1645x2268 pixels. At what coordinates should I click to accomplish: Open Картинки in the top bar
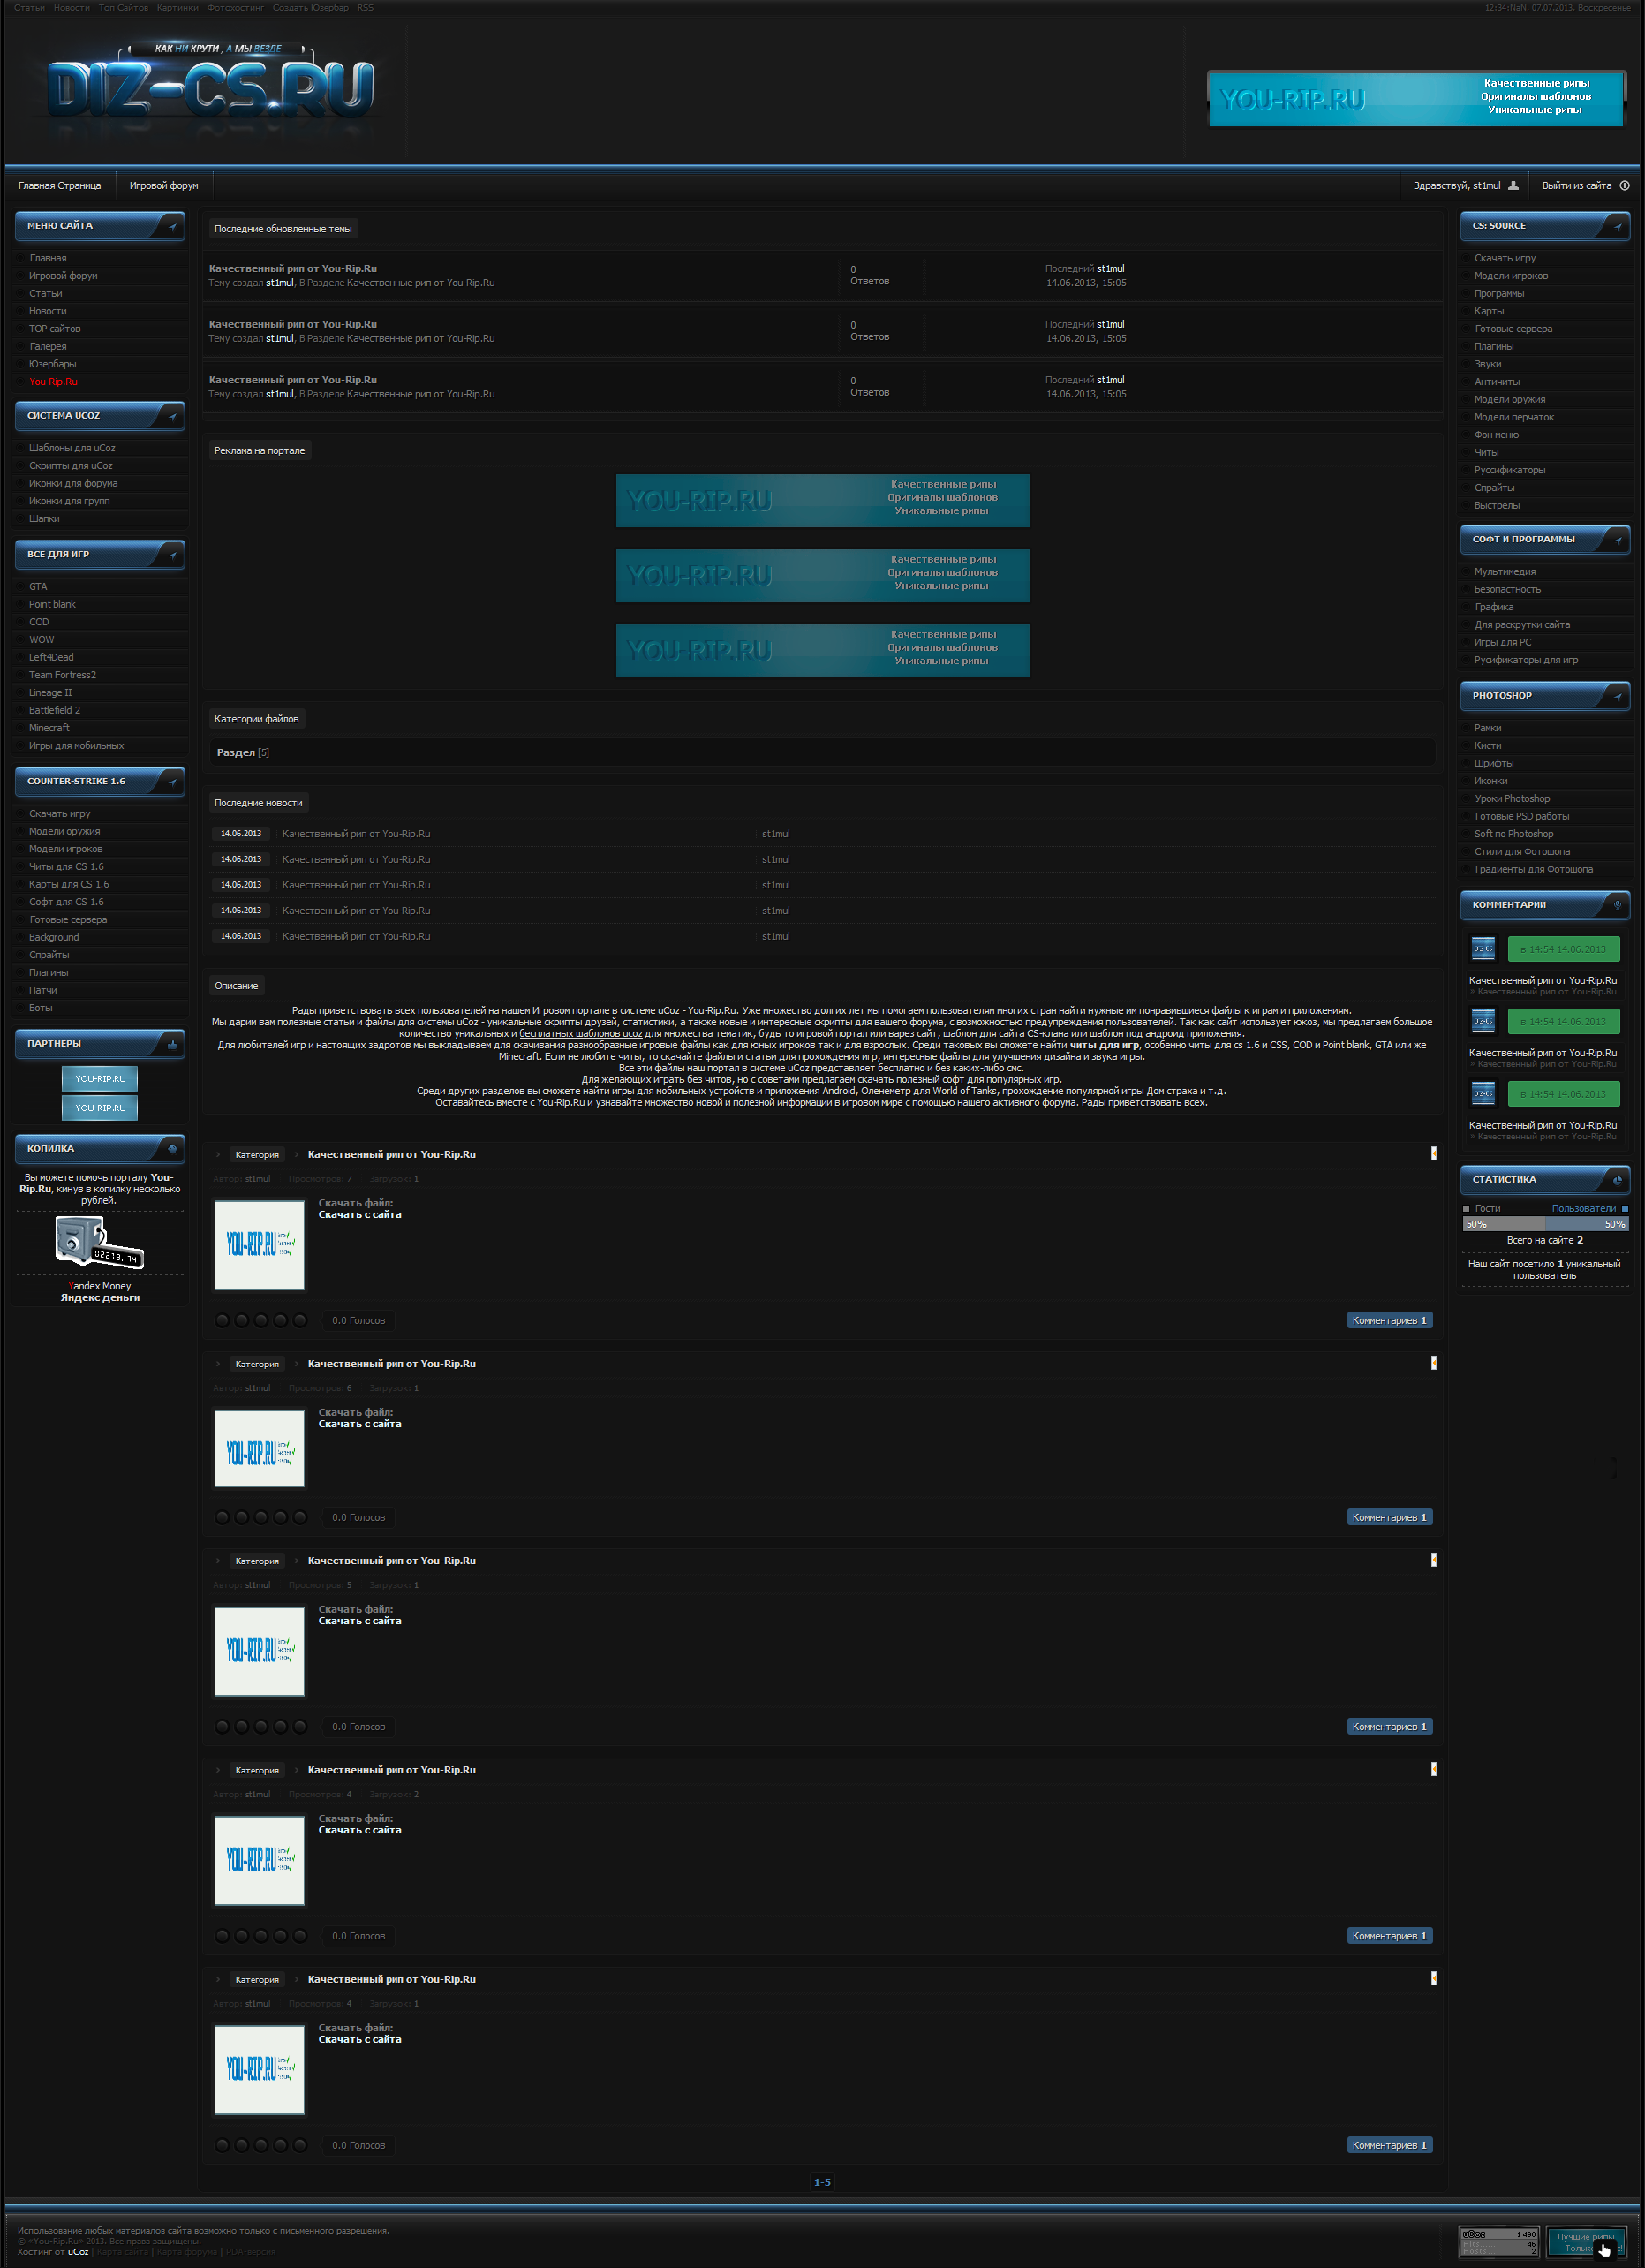click(x=177, y=8)
